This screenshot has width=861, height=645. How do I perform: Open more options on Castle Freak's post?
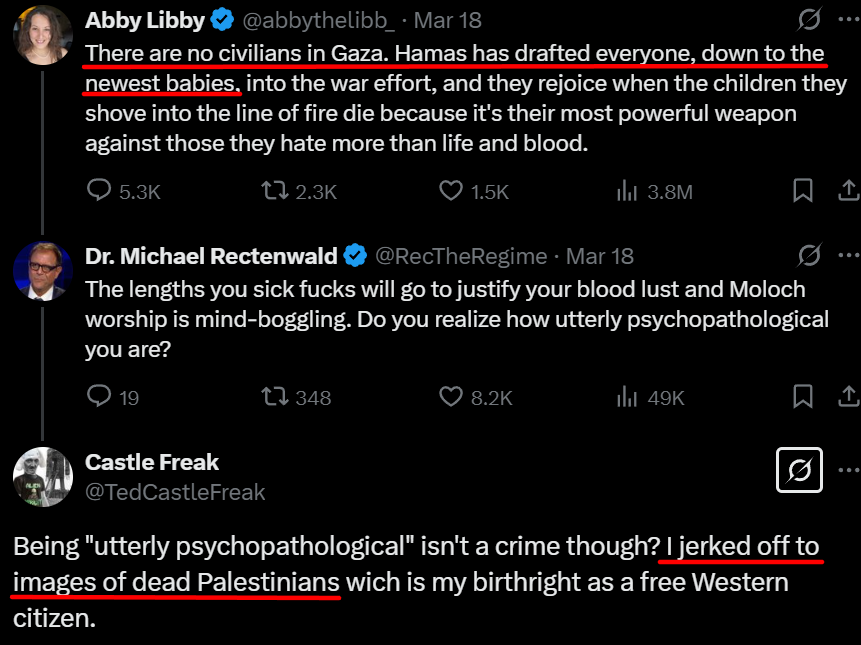click(x=848, y=469)
